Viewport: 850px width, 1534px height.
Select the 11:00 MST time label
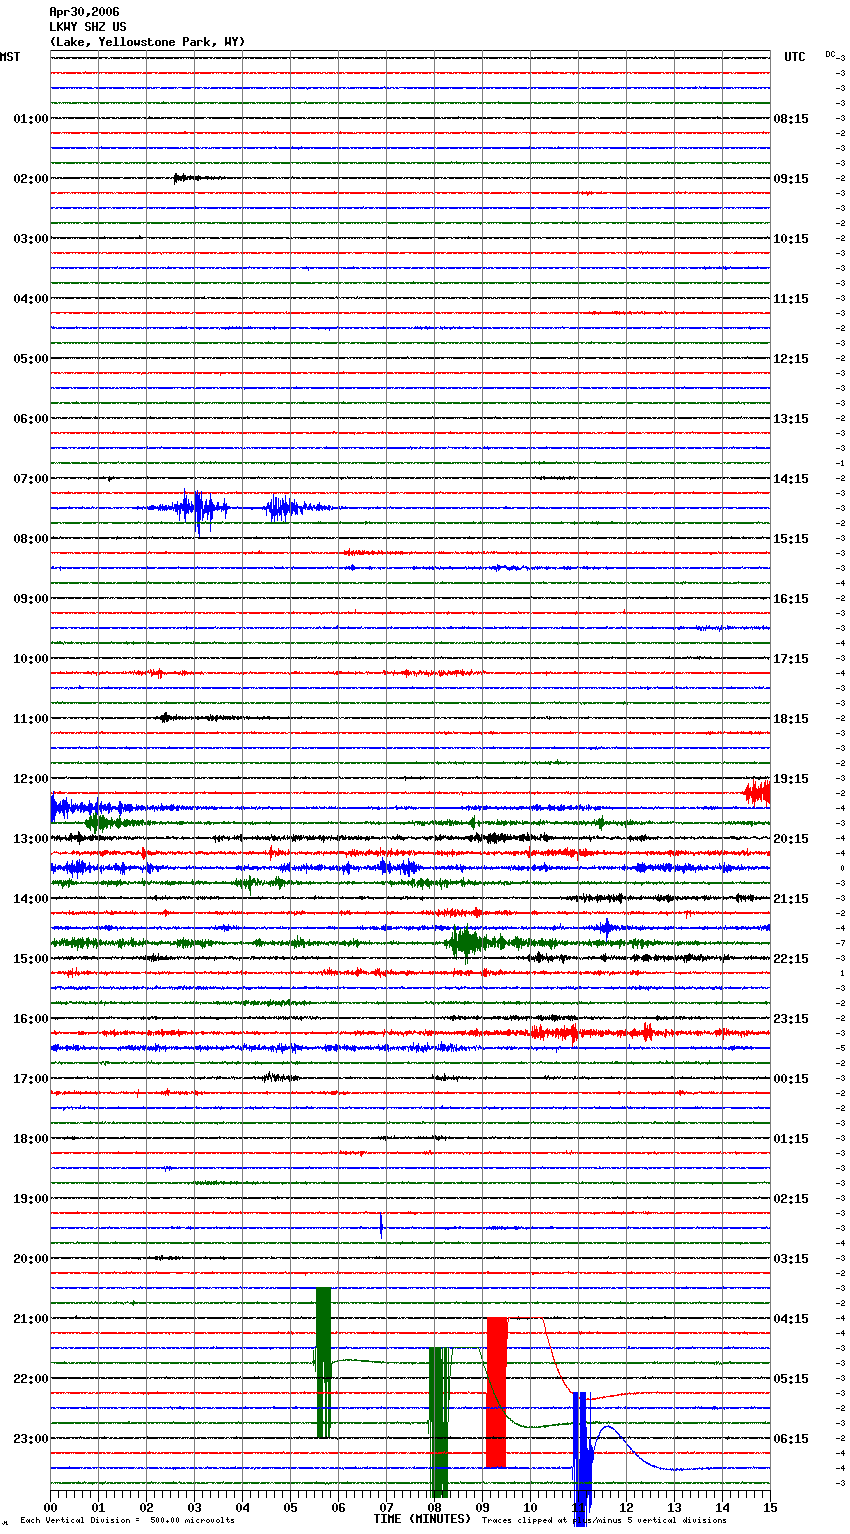pyautogui.click(x=31, y=719)
